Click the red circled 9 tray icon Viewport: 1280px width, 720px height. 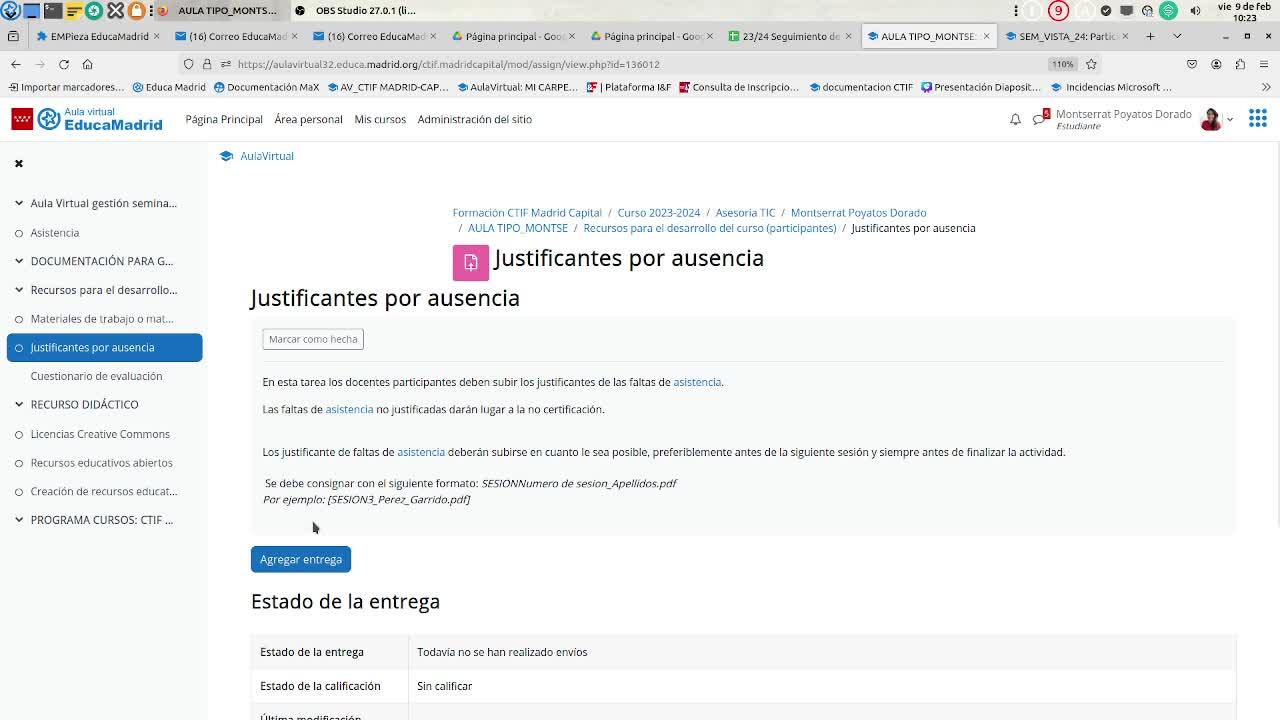tap(1058, 11)
